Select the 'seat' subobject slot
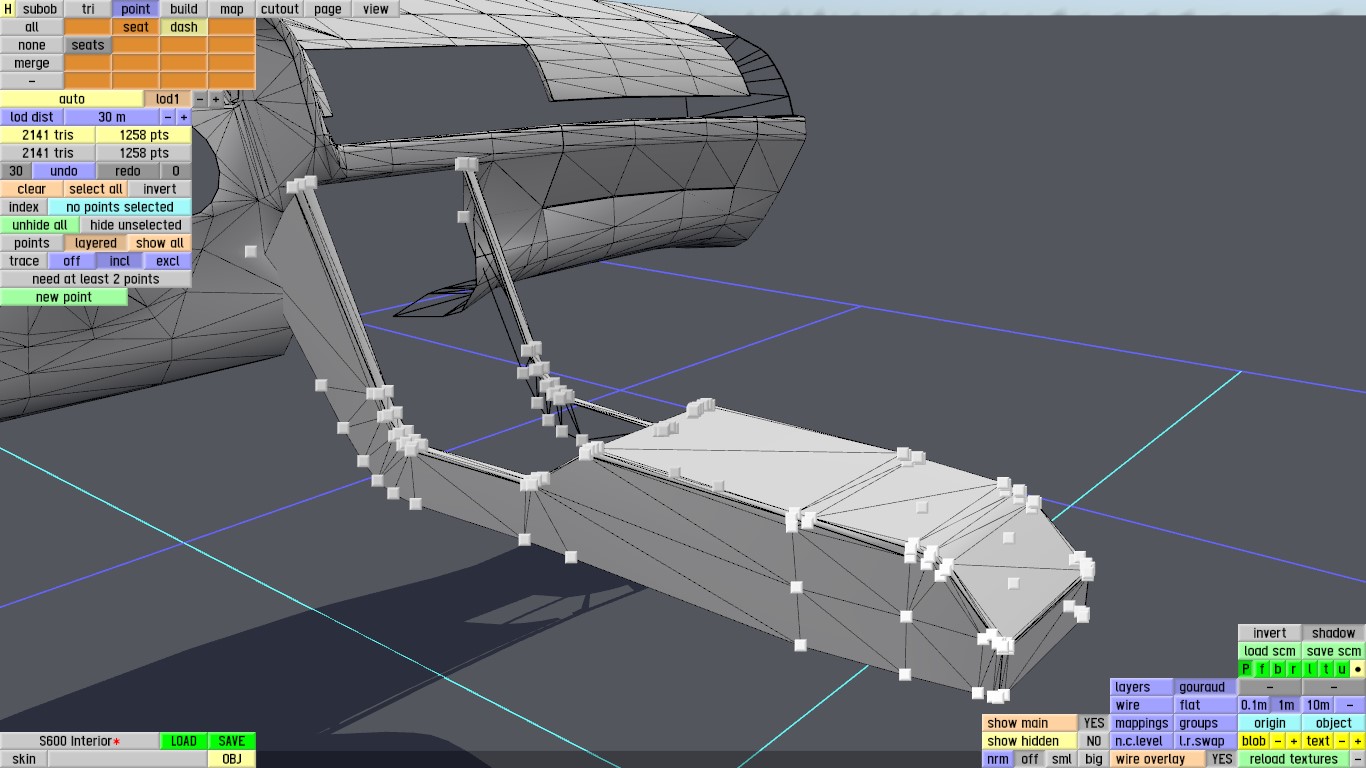 coord(136,27)
